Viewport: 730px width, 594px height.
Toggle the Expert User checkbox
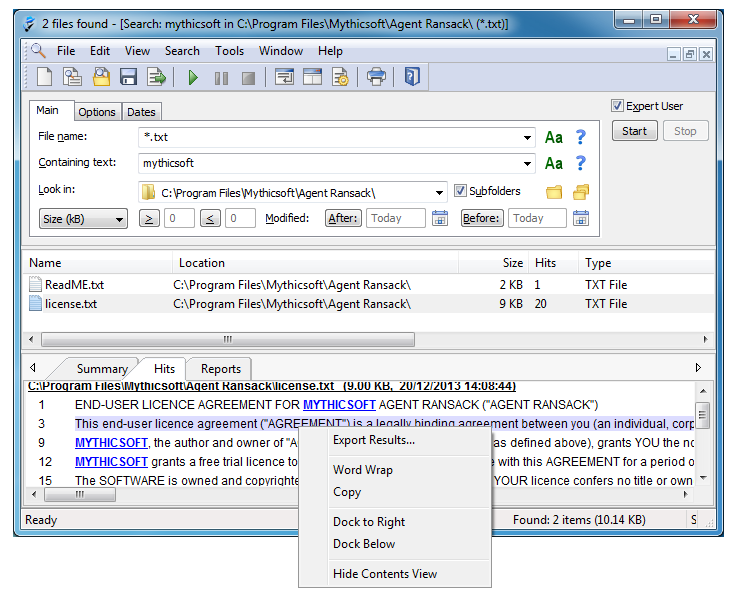[617, 106]
